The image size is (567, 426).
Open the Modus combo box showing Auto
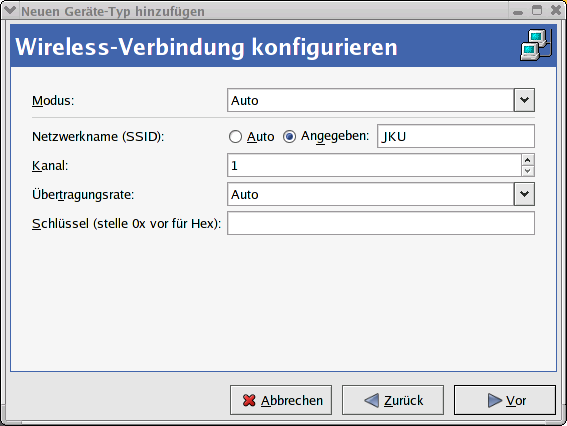click(x=381, y=100)
